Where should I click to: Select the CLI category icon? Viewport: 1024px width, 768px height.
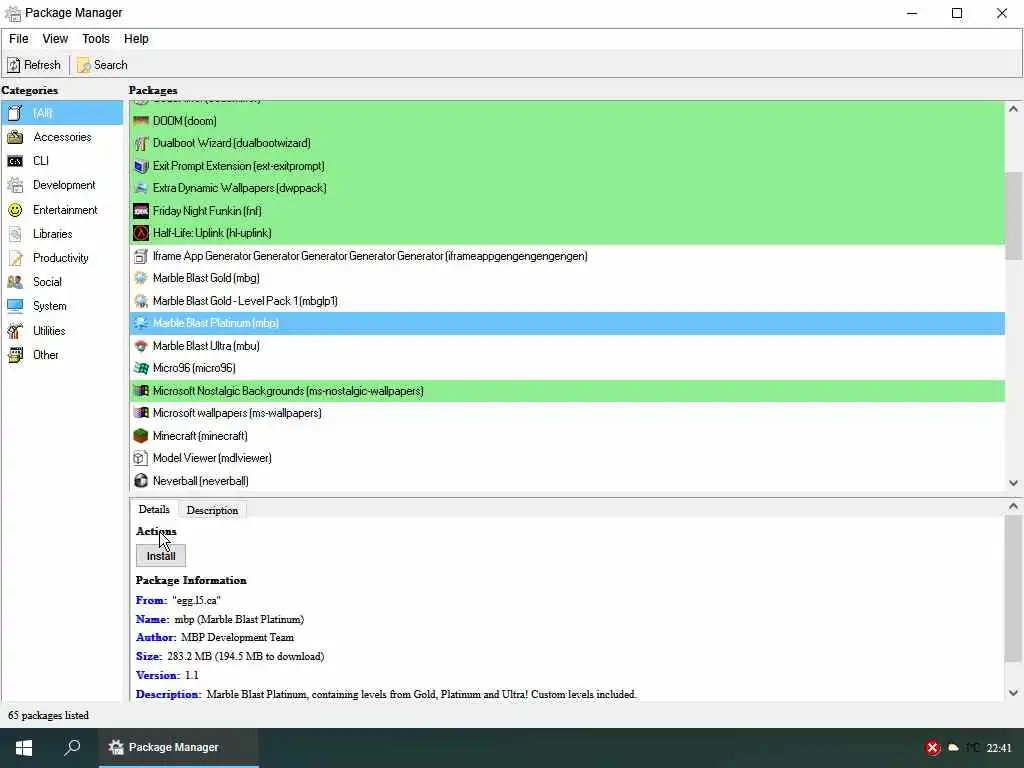(x=15, y=161)
